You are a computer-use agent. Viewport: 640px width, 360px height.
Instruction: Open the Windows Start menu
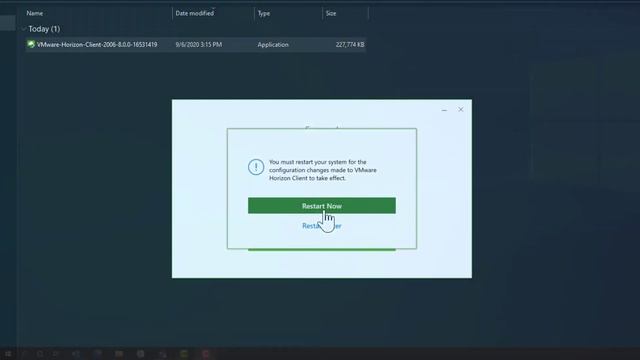8,354
